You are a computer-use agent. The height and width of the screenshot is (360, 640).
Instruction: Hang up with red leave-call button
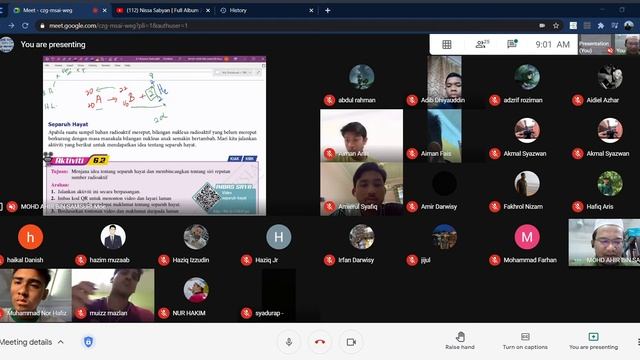click(x=320, y=342)
